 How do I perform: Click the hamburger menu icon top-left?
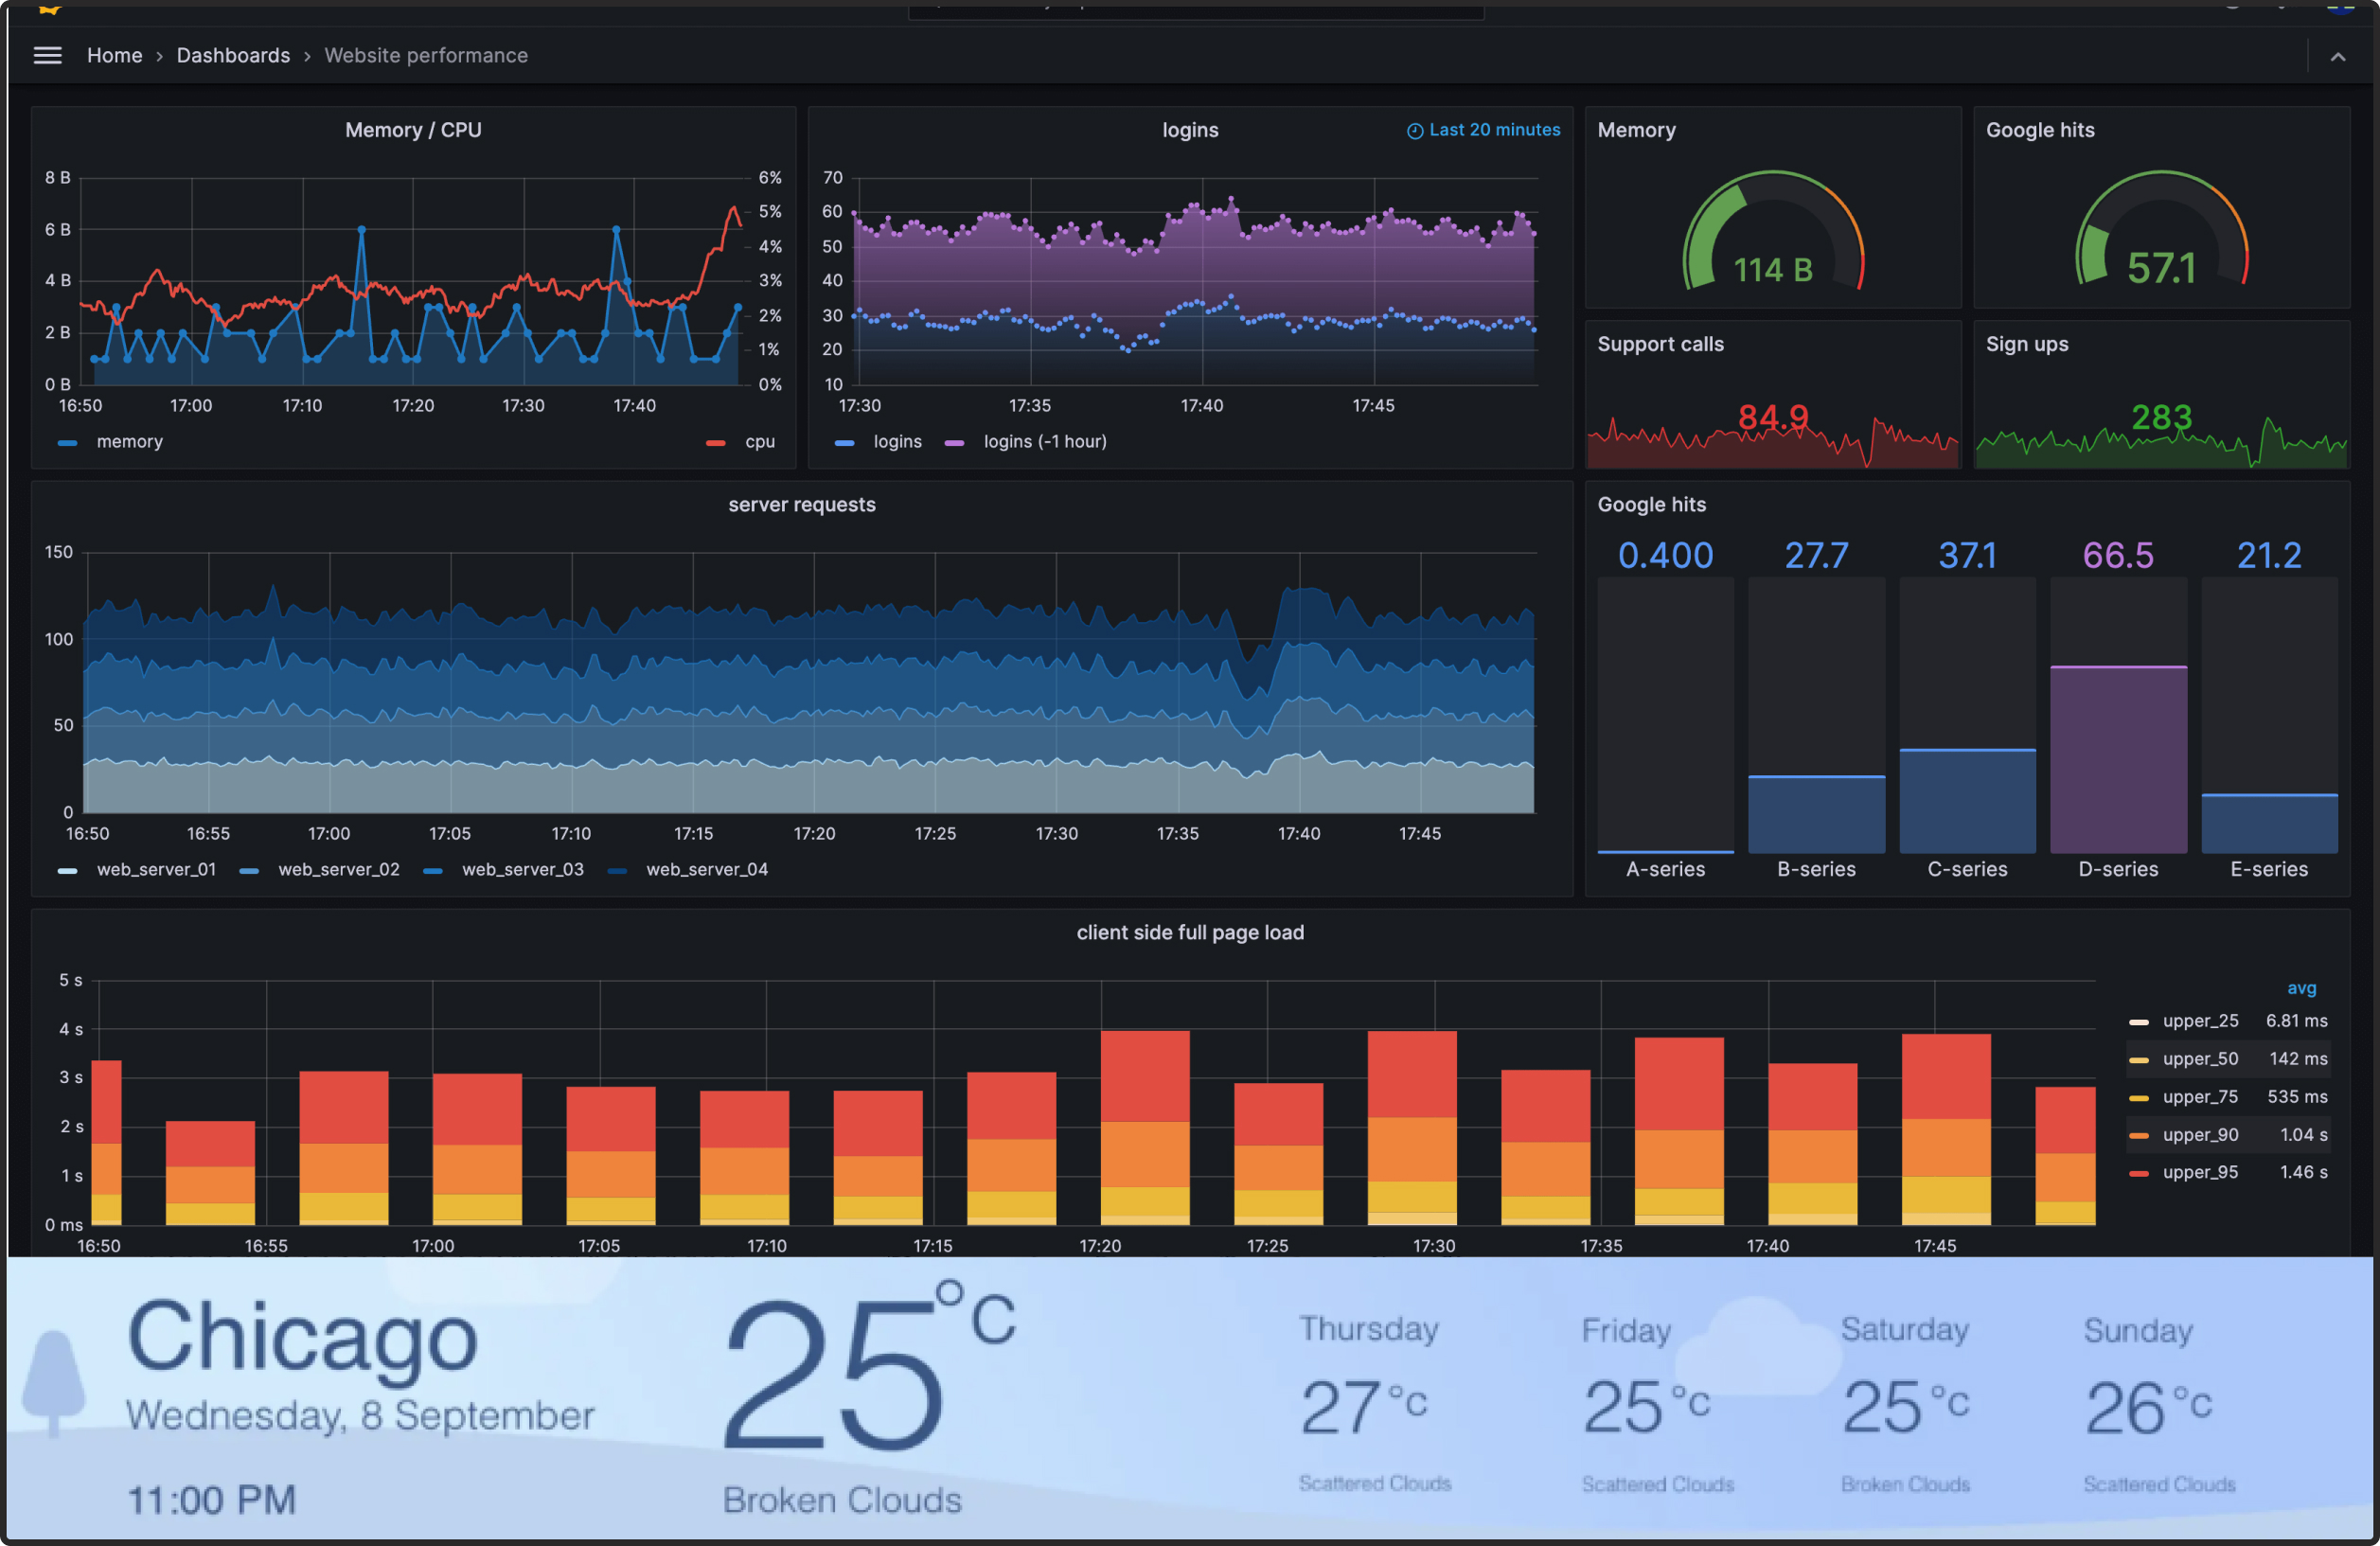point(48,54)
